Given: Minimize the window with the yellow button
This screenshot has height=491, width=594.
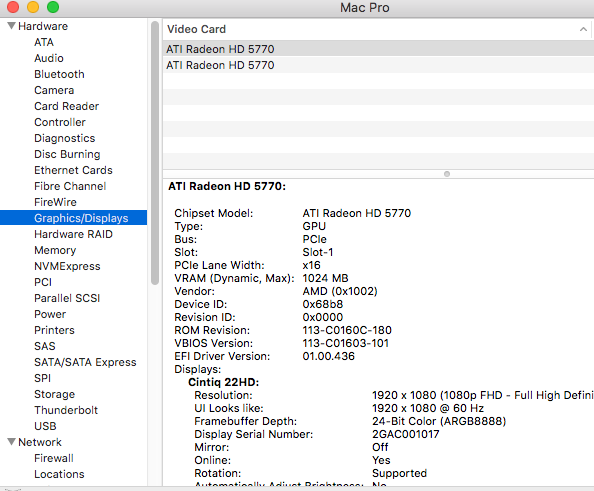Looking at the screenshot, I should click(x=33, y=7).
